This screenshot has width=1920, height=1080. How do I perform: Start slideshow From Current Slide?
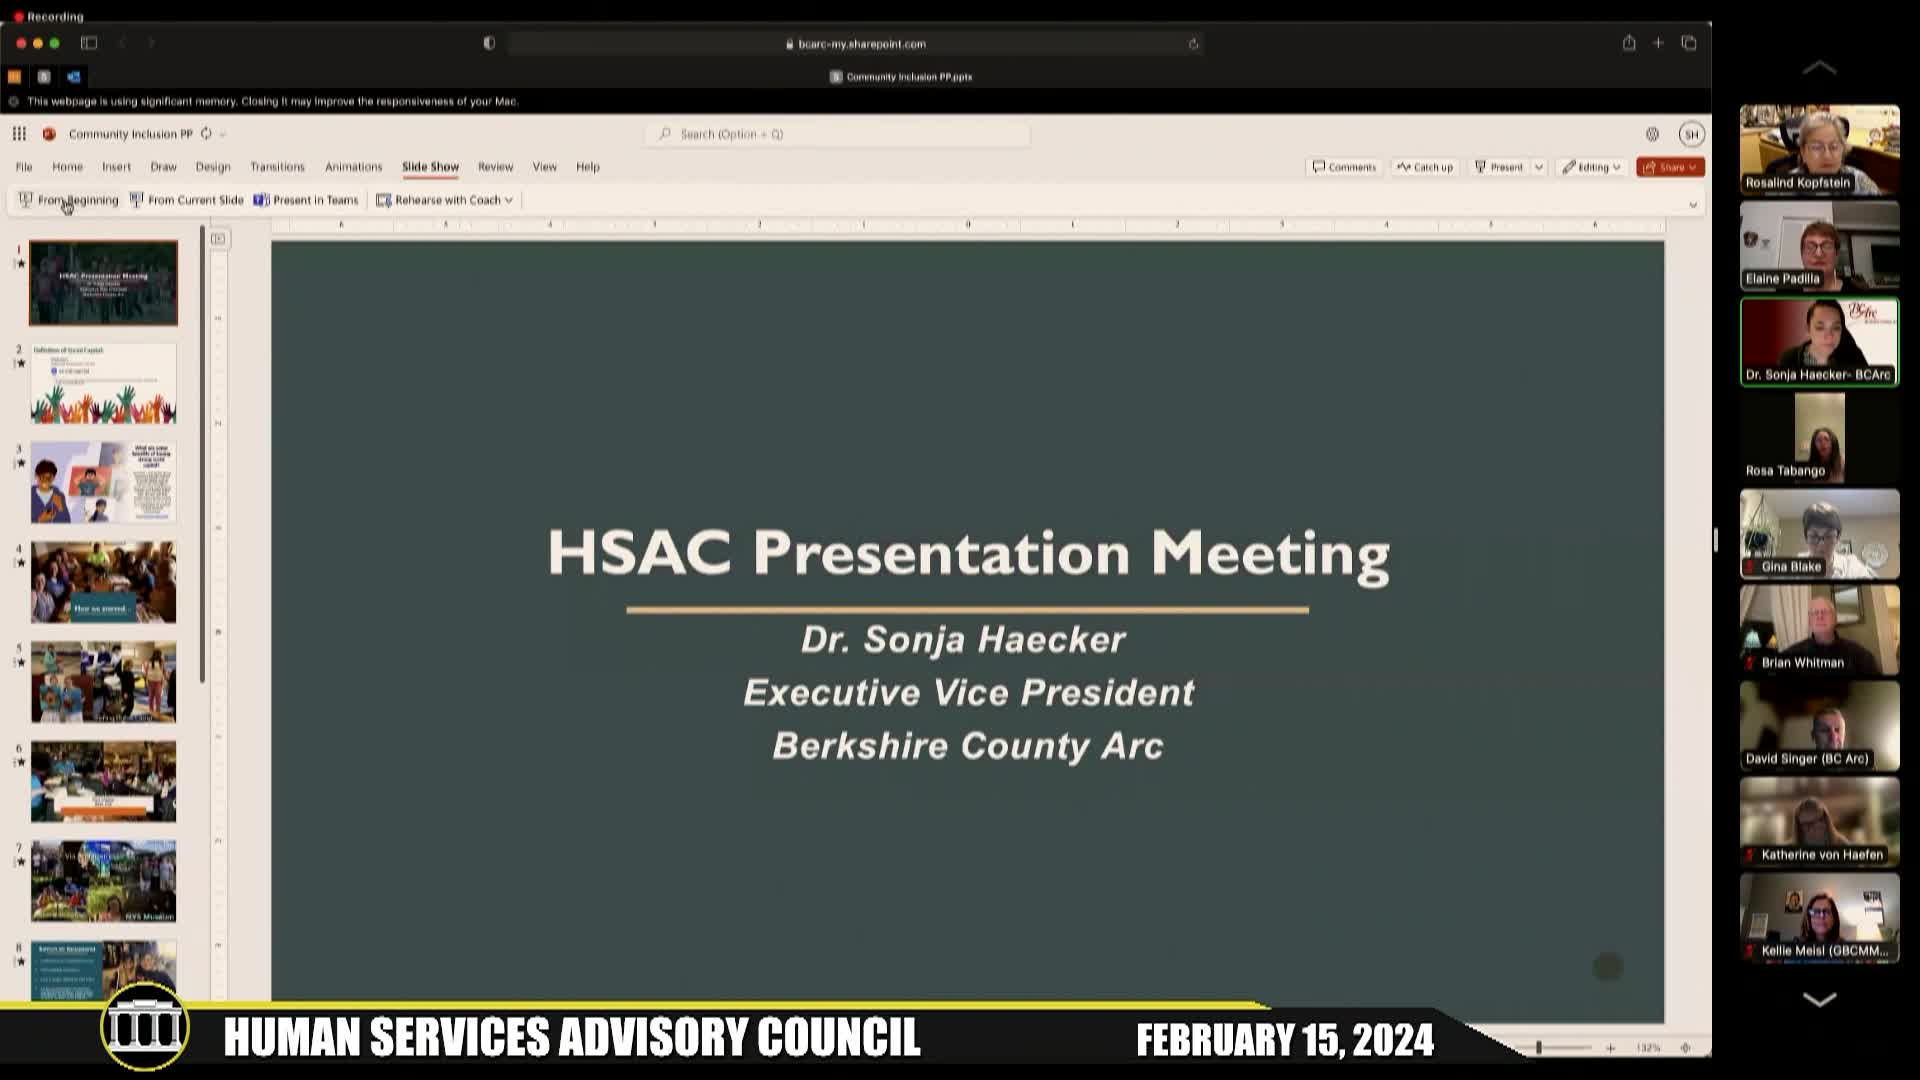click(186, 200)
